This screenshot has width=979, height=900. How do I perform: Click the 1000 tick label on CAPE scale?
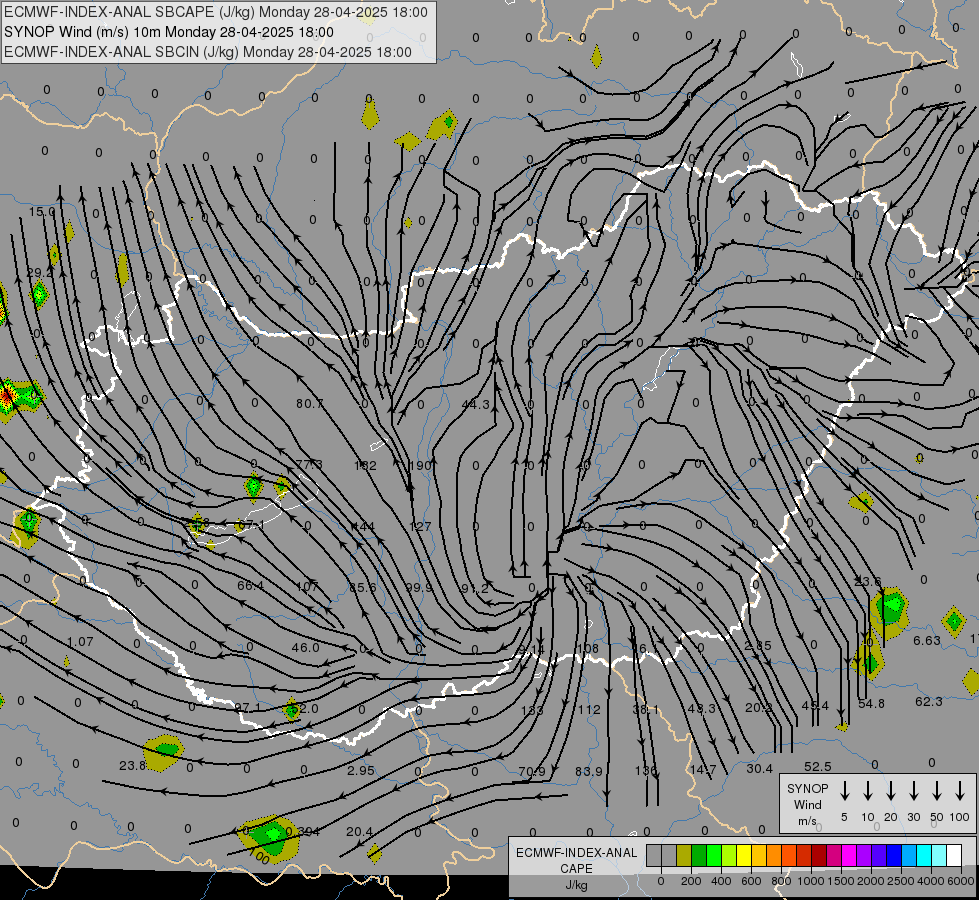810,881
